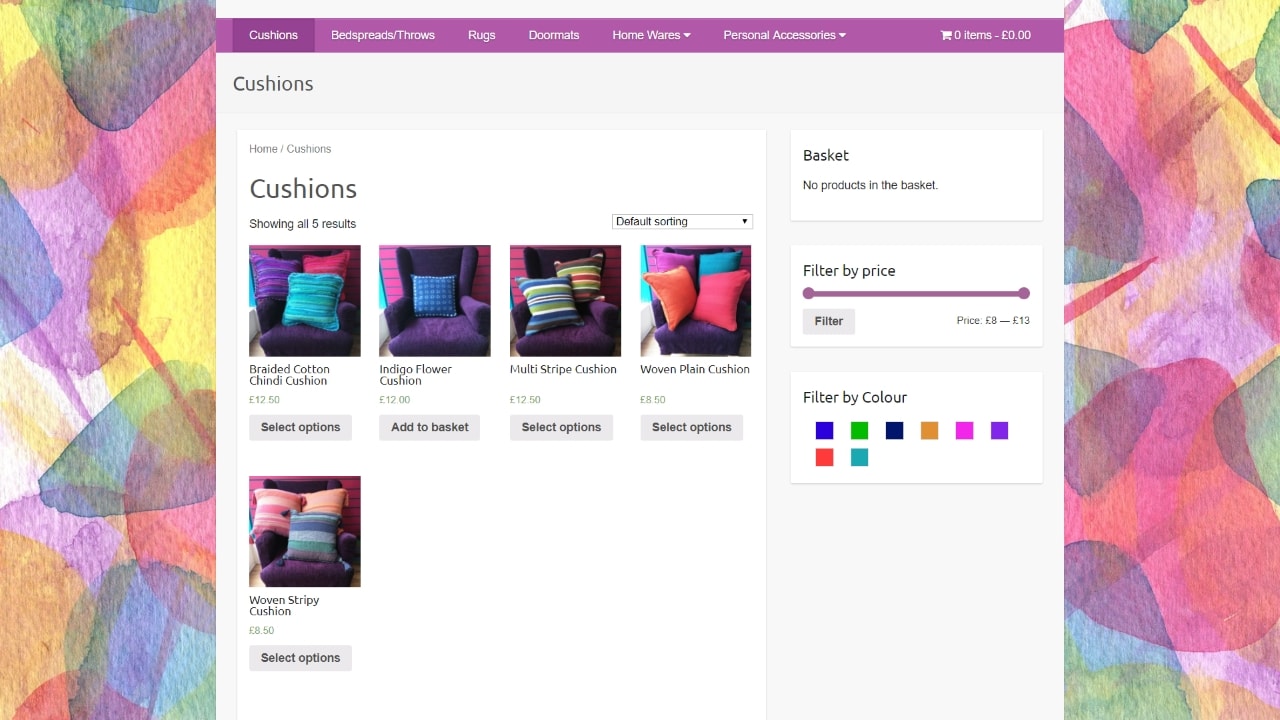Expand the Personal Accessories menu
1280x720 pixels.
784,34
